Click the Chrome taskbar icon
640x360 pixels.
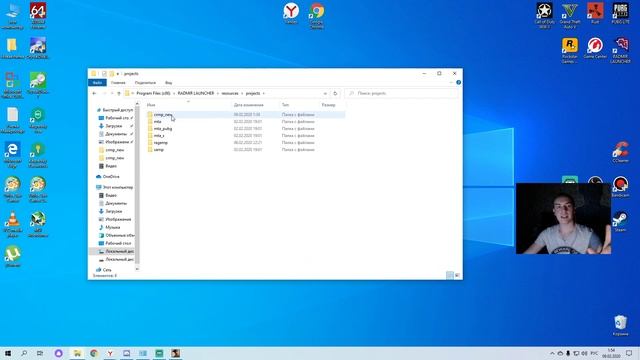click(93, 353)
